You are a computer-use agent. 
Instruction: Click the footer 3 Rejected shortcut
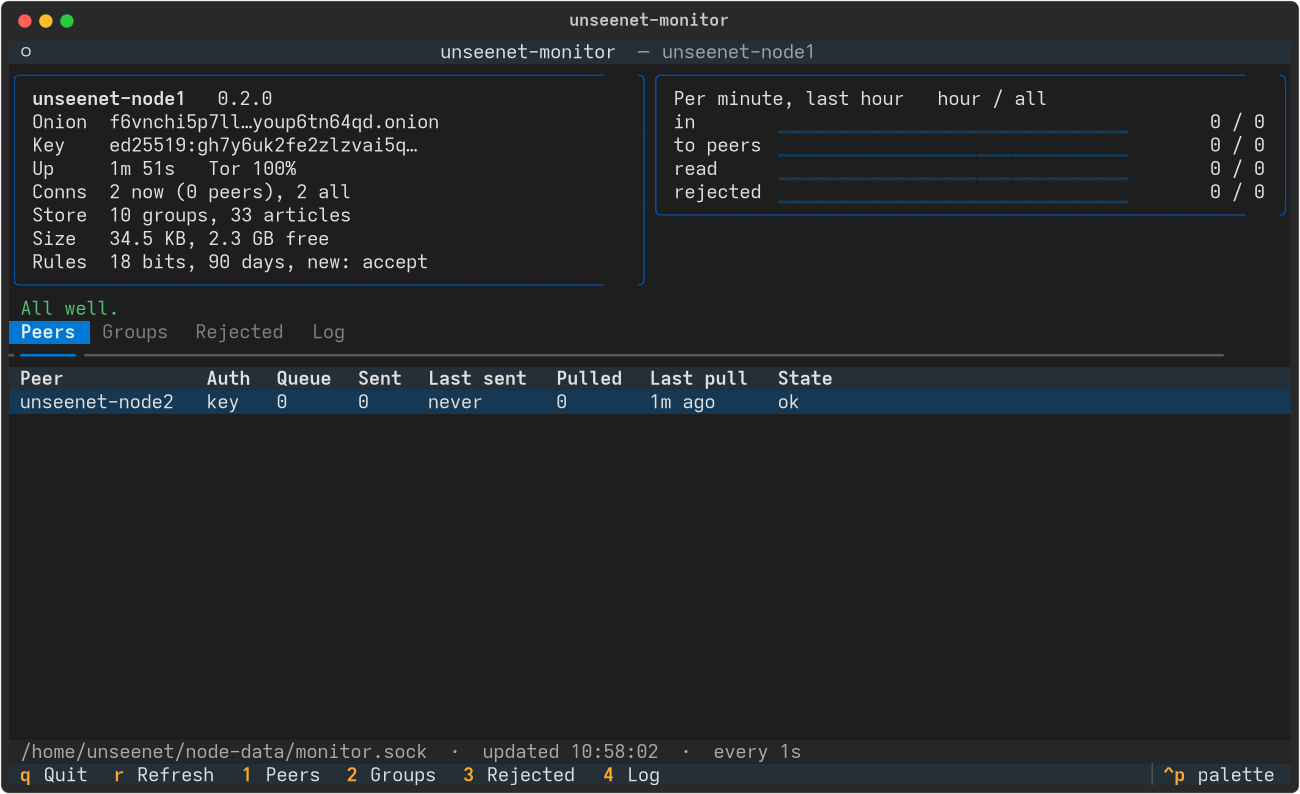pyautogui.click(x=519, y=775)
